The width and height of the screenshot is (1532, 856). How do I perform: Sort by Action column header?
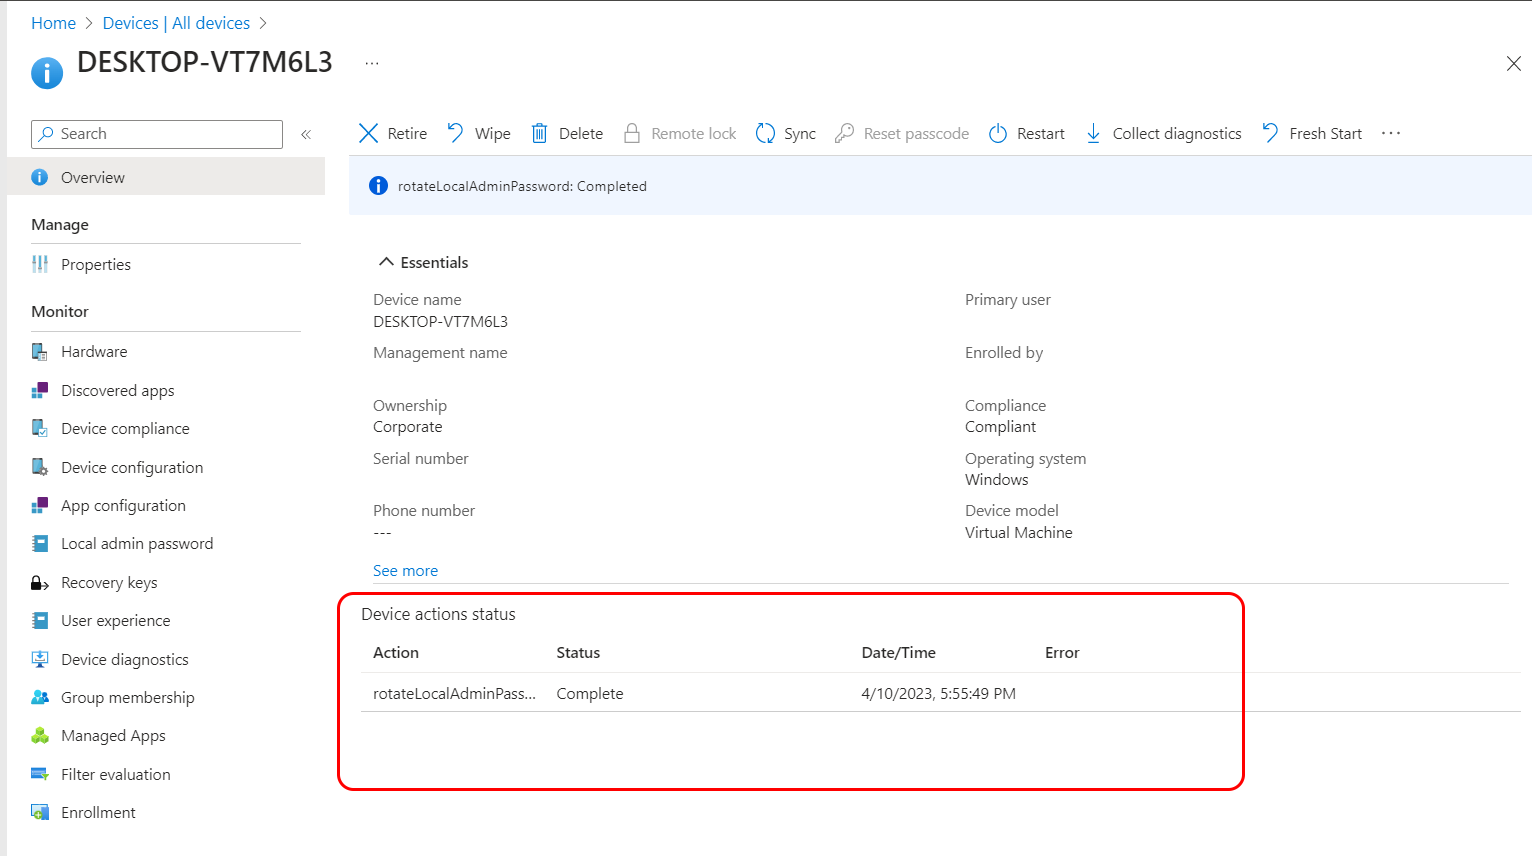[396, 652]
